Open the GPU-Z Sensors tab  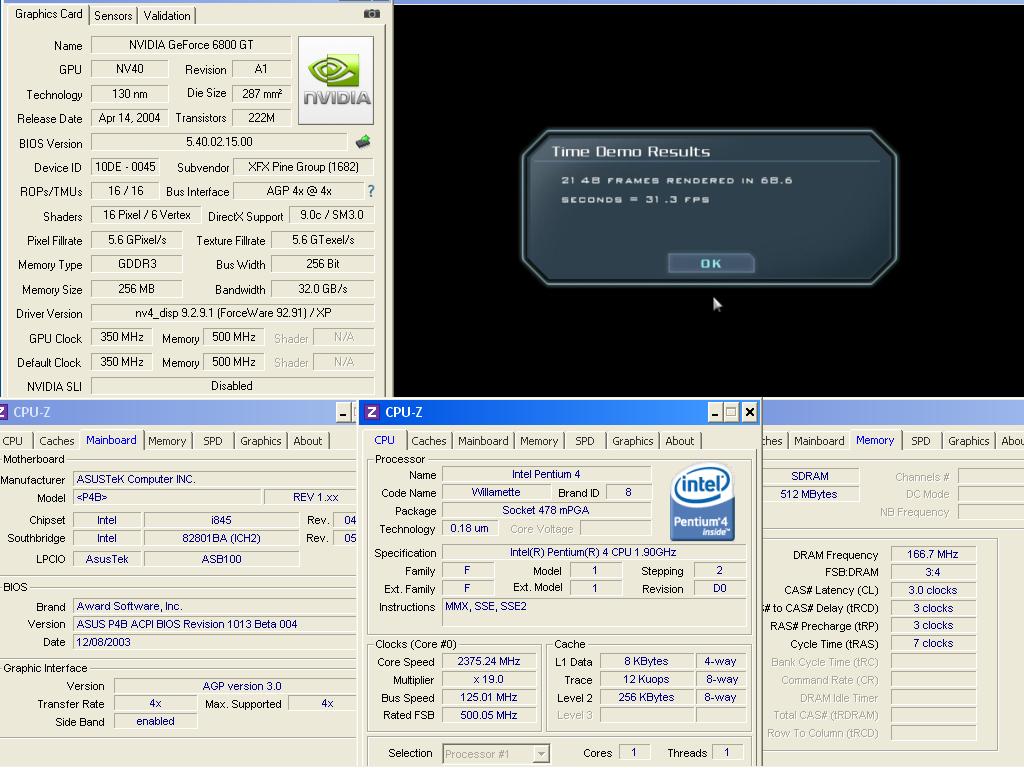pos(113,16)
